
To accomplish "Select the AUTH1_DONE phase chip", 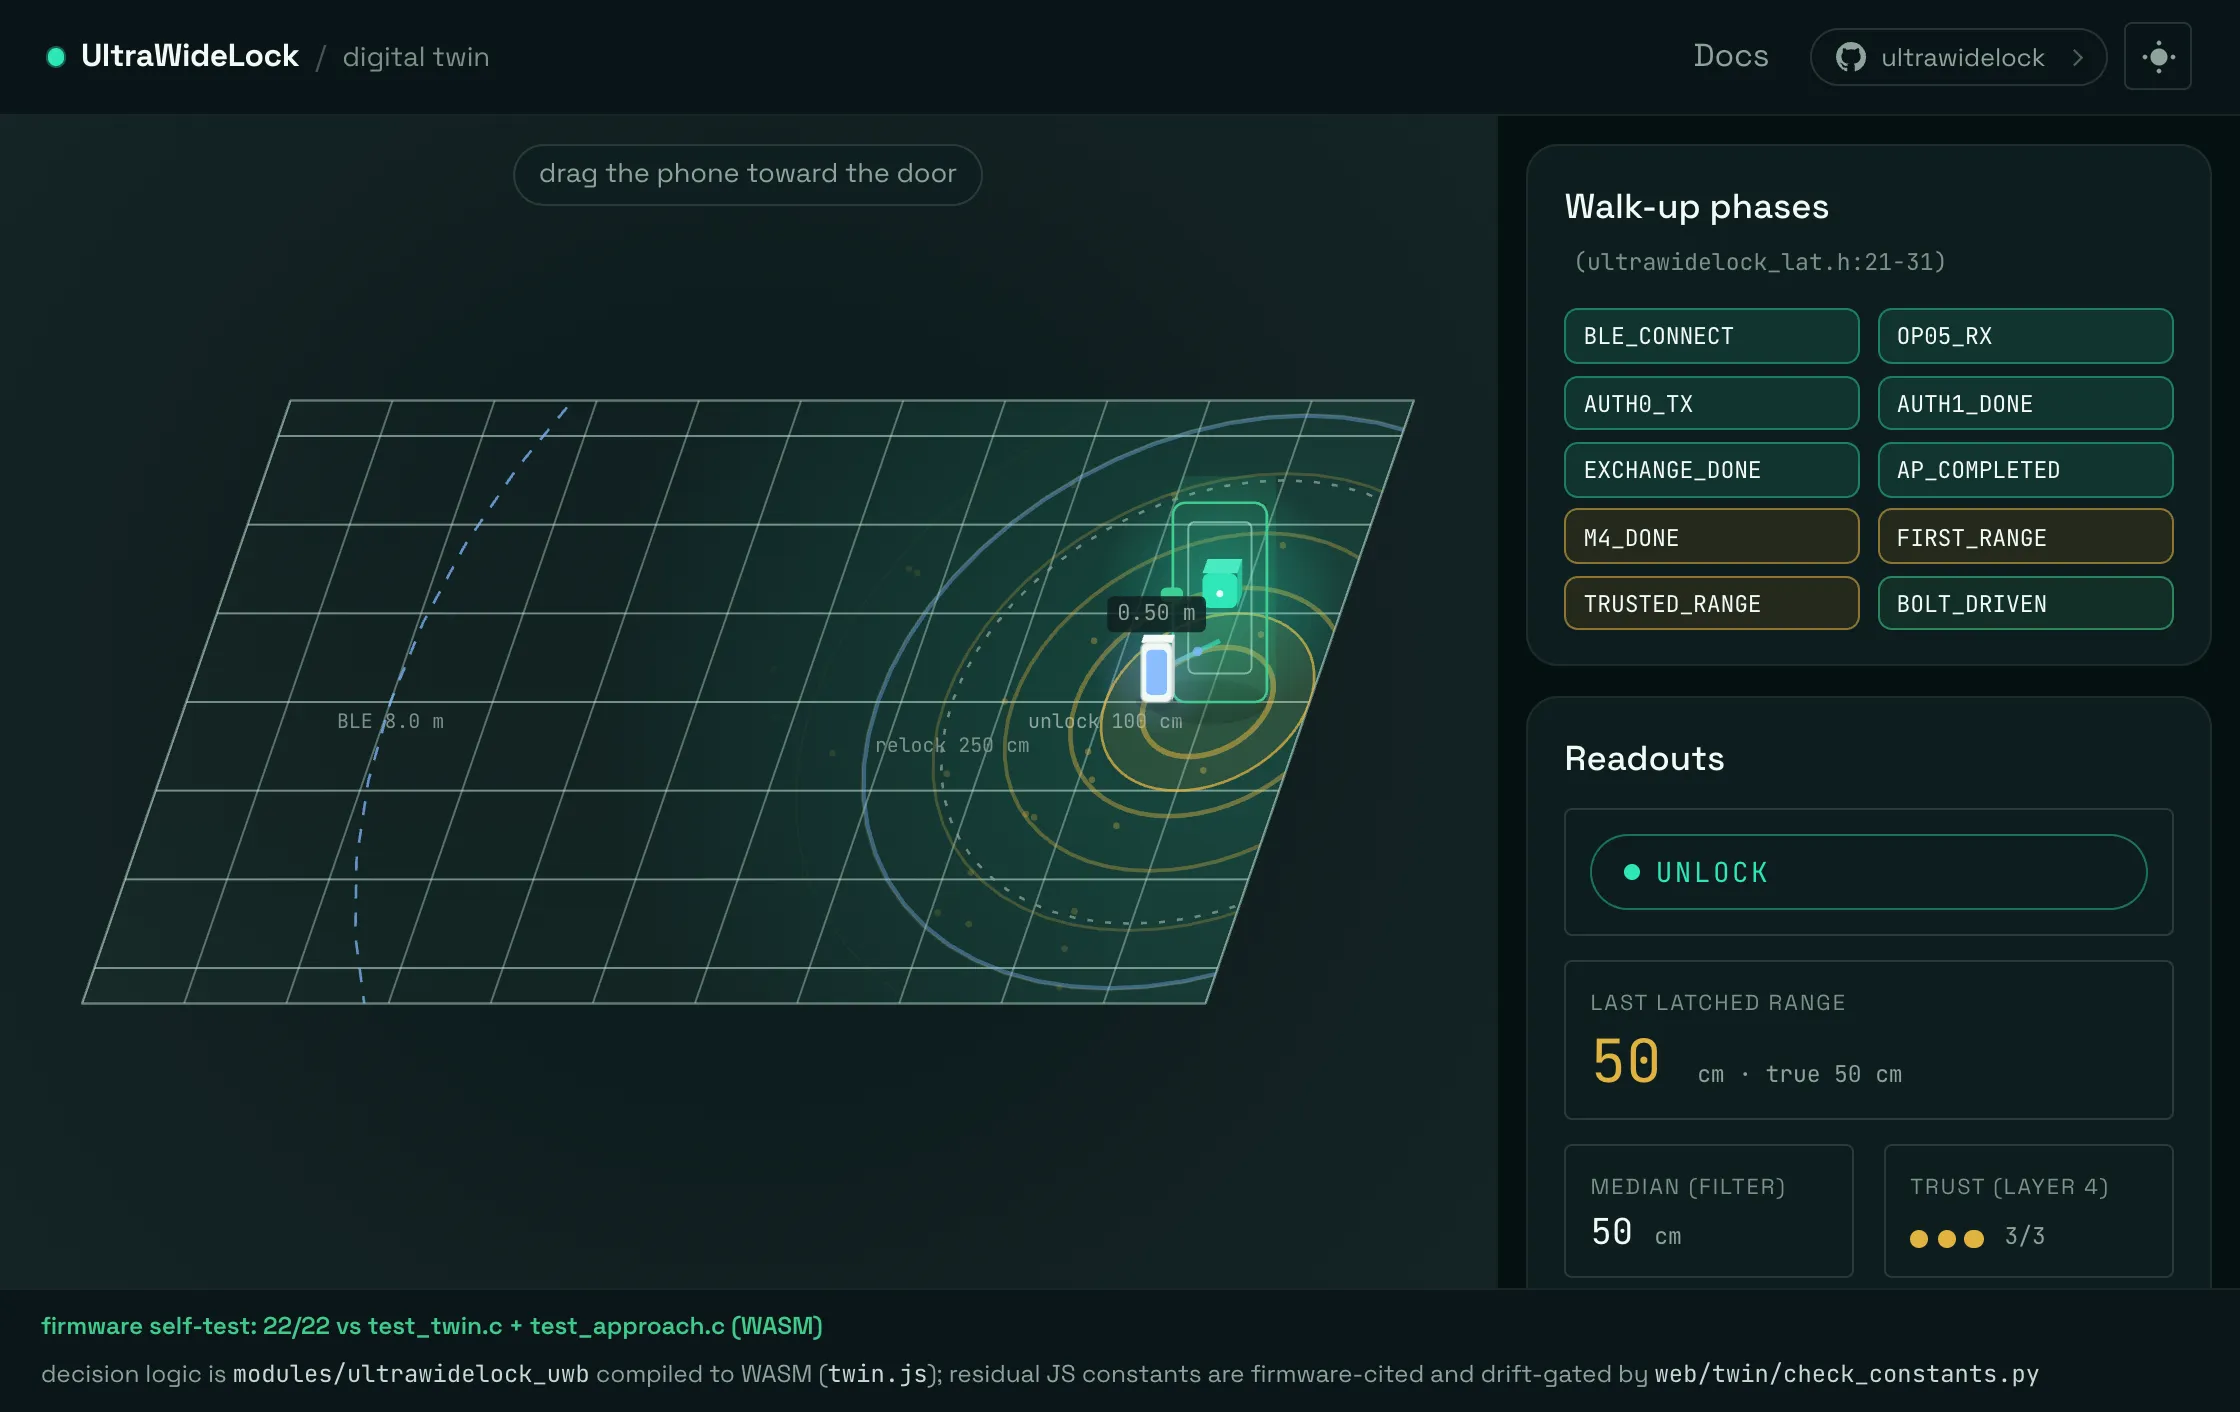I will 2025,403.
